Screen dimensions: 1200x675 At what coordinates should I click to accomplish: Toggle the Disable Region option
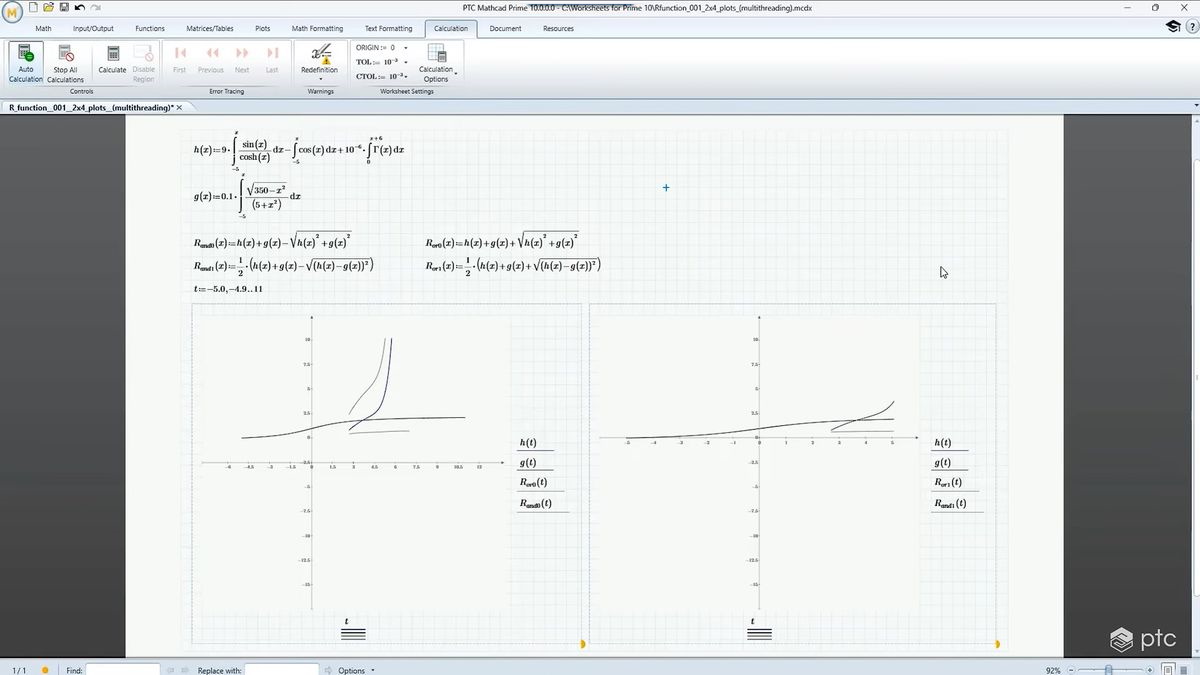pyautogui.click(x=143, y=62)
